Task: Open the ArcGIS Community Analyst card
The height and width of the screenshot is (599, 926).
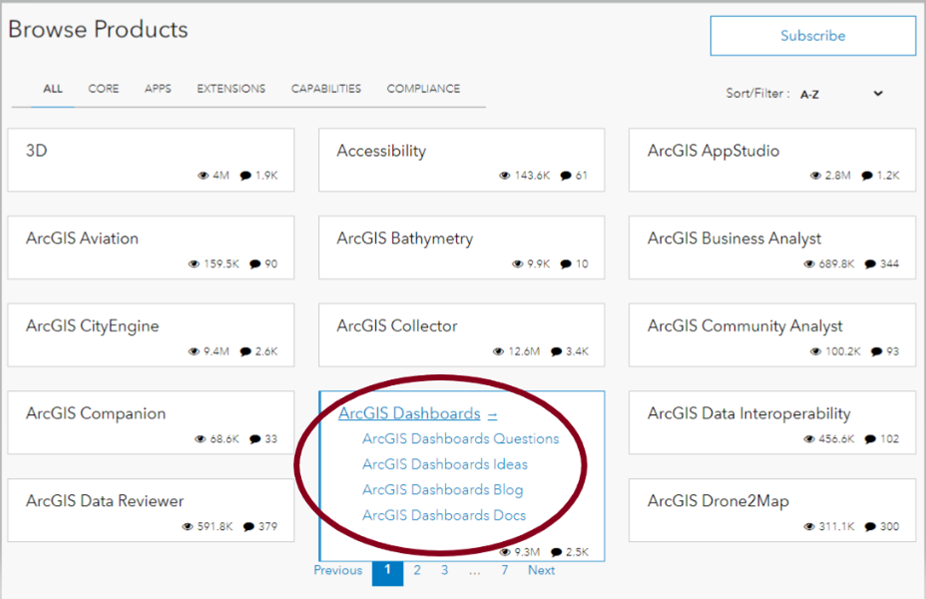Action: pyautogui.click(x=772, y=335)
